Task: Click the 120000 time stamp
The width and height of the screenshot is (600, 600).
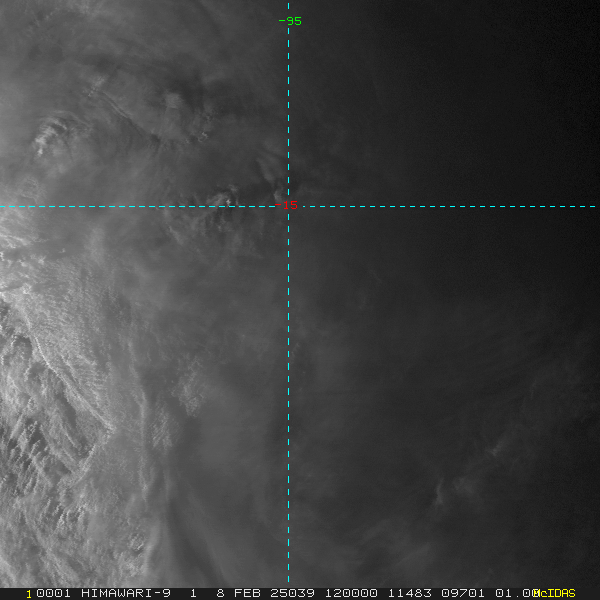Action: pyautogui.click(x=351, y=593)
